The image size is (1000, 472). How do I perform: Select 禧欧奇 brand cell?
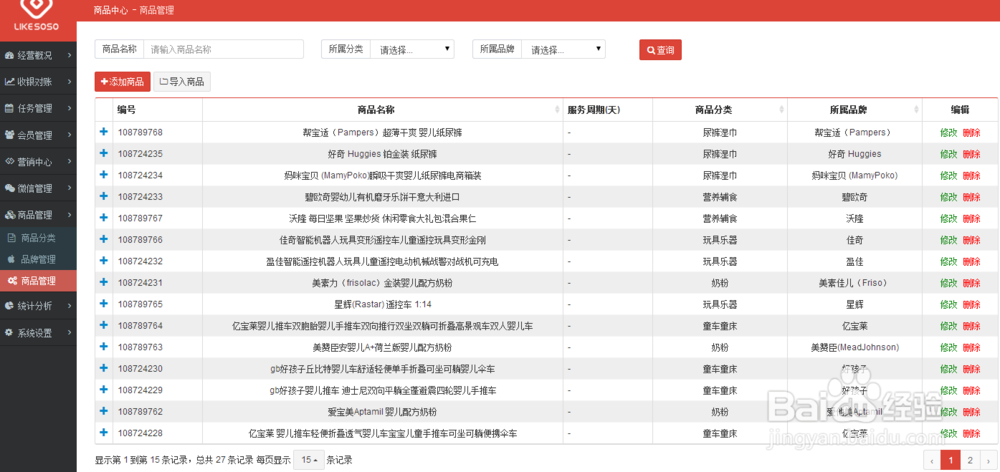tap(854, 197)
